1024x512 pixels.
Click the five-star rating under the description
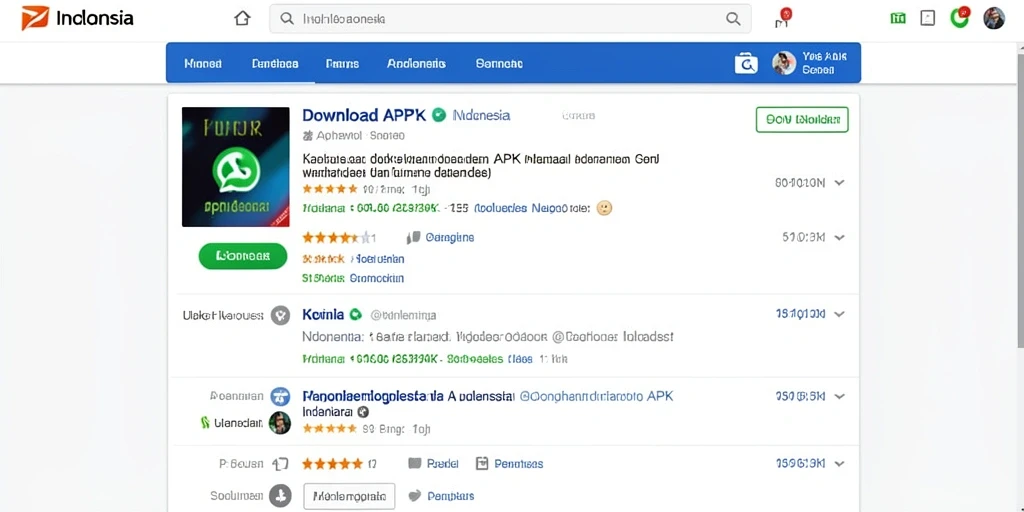coord(330,189)
